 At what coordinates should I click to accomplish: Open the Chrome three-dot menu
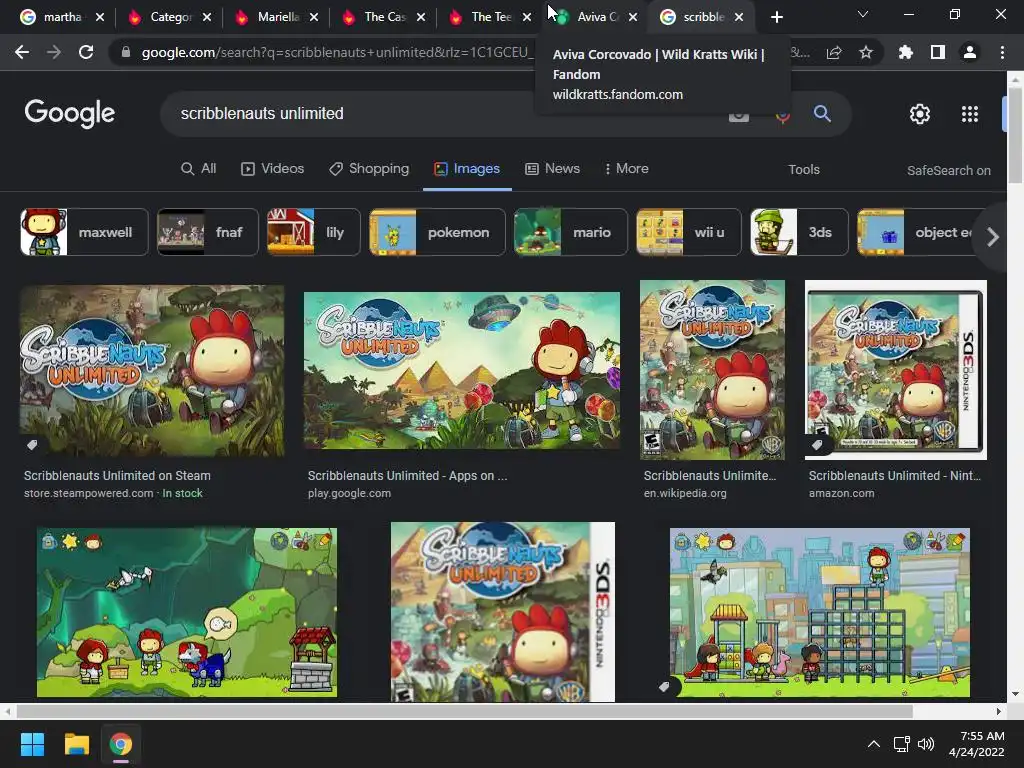[x=1002, y=52]
